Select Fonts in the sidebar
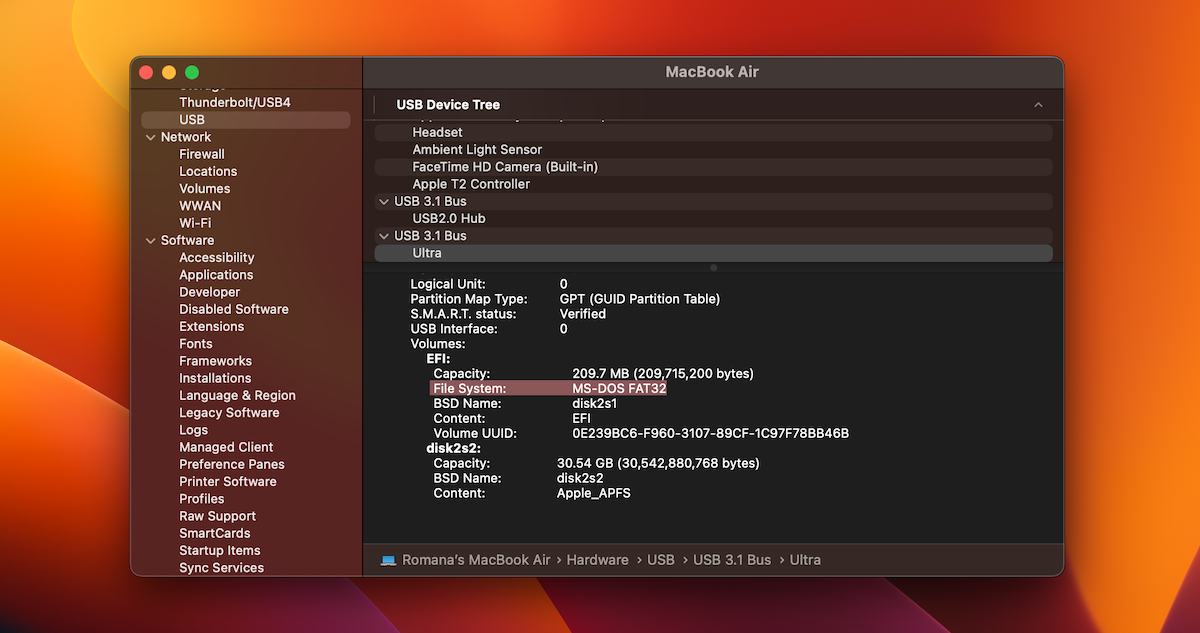Viewport: 1200px width, 633px height. [196, 344]
